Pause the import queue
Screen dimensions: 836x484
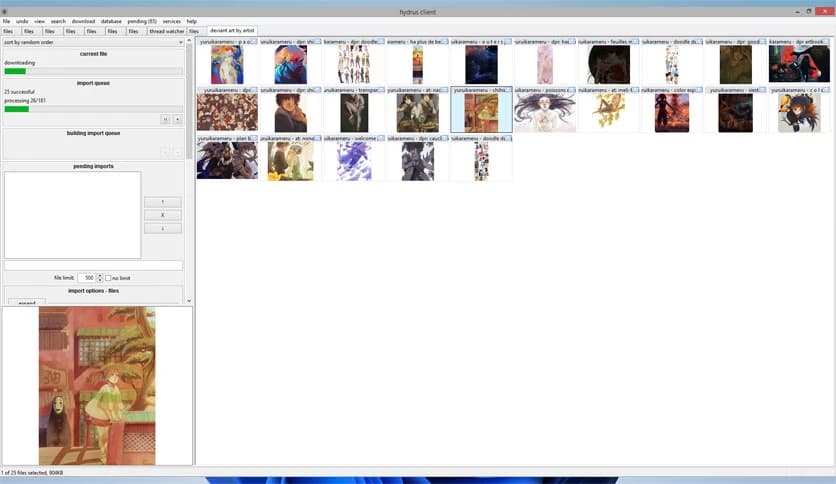[x=165, y=119]
